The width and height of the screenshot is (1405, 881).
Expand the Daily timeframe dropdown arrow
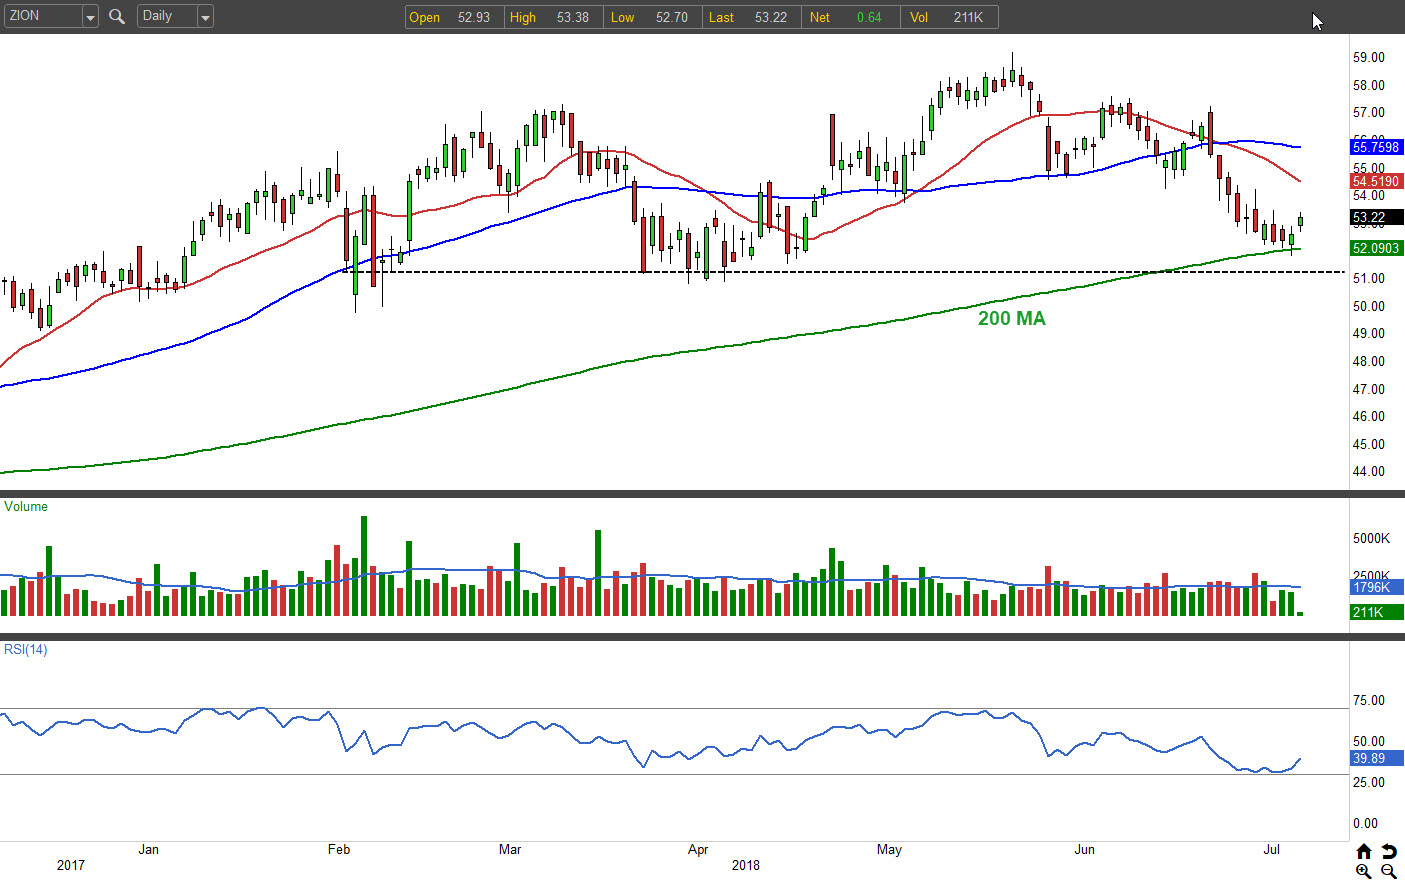pos(205,16)
